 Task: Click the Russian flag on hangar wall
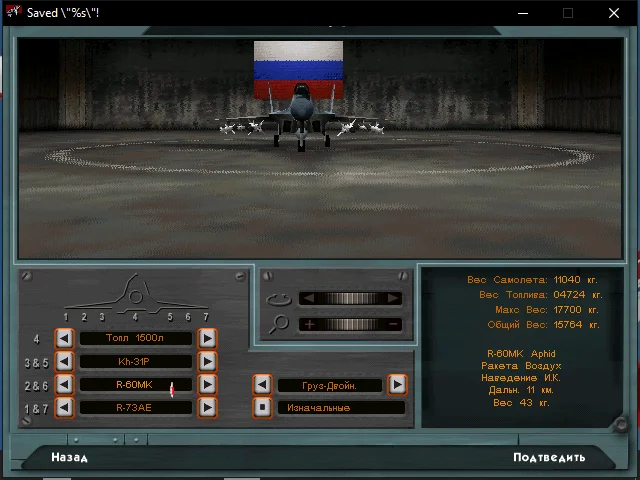(x=298, y=69)
